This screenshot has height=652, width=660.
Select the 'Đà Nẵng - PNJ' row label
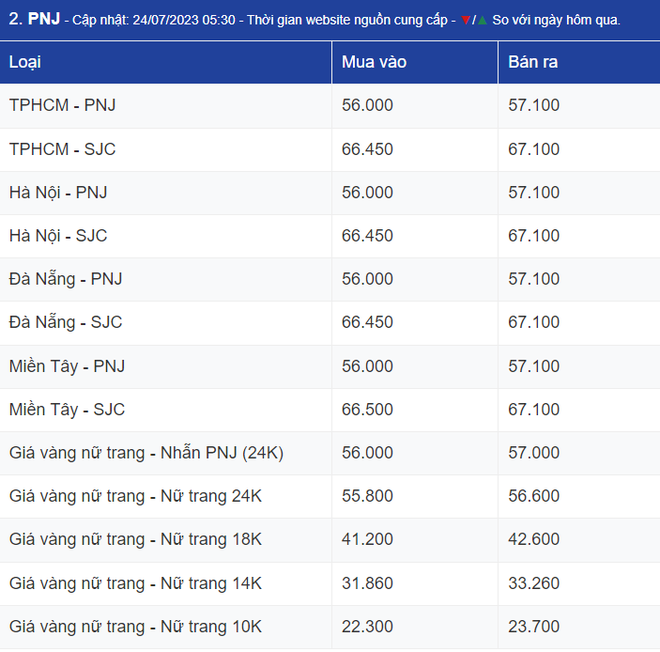point(66,279)
